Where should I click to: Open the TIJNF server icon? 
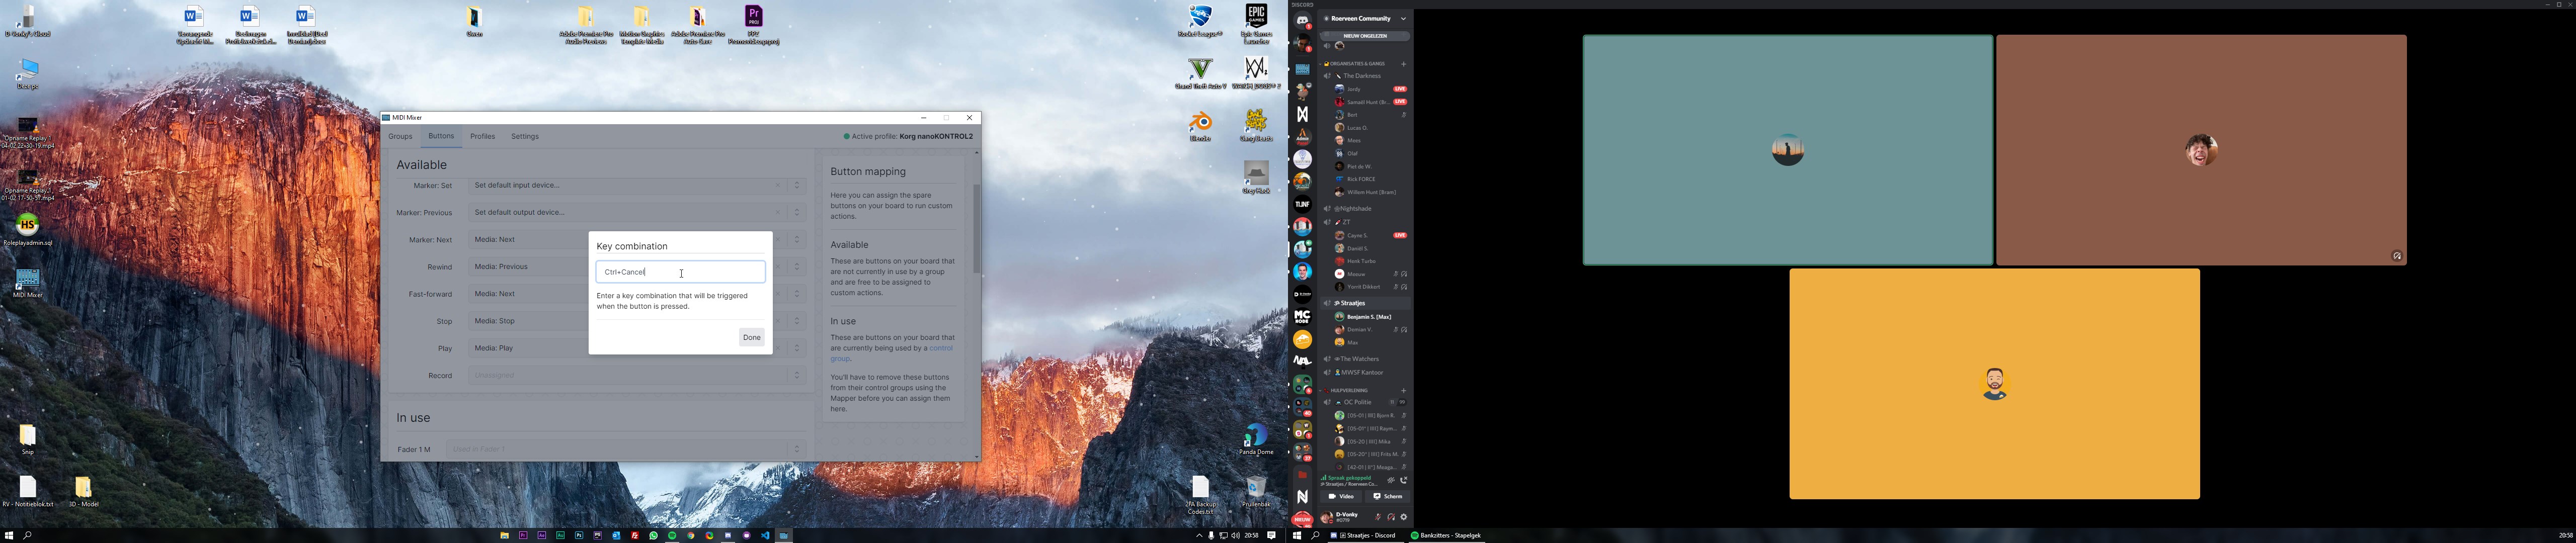click(x=1302, y=204)
